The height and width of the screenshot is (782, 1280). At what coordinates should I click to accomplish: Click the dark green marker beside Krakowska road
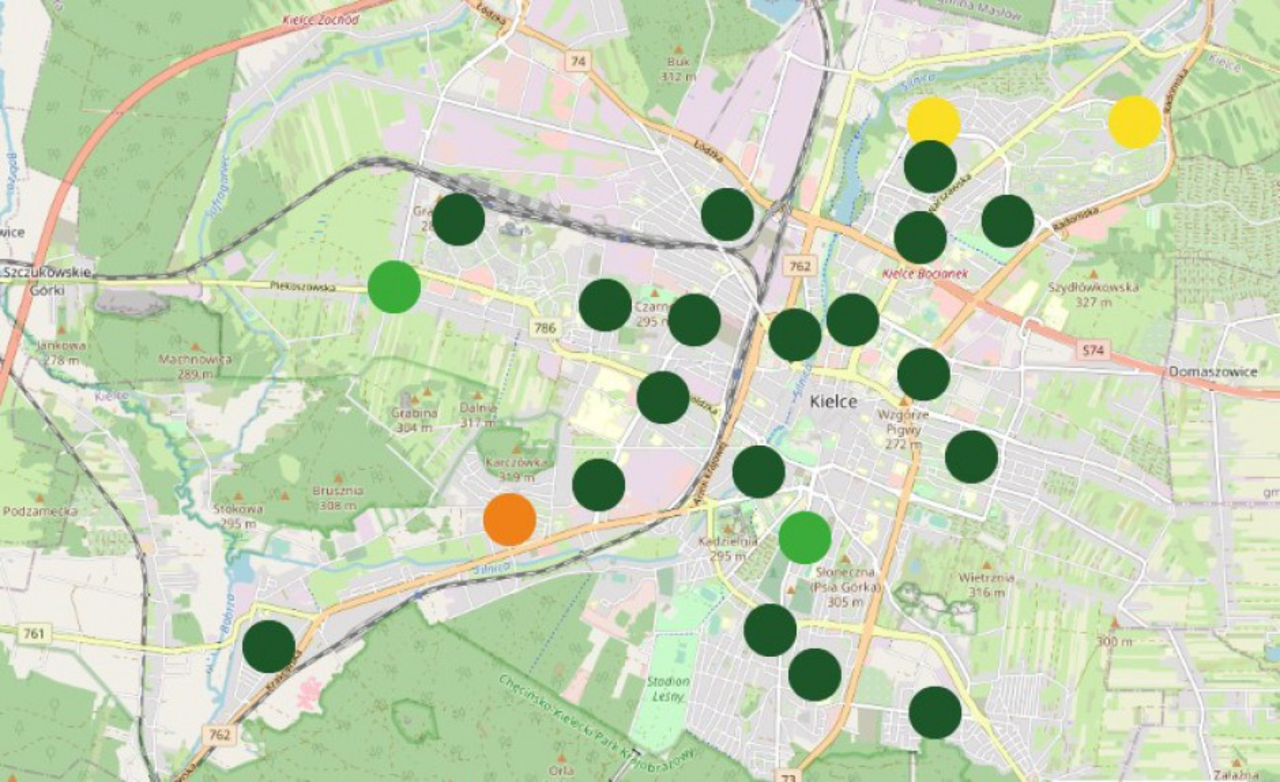(x=269, y=646)
